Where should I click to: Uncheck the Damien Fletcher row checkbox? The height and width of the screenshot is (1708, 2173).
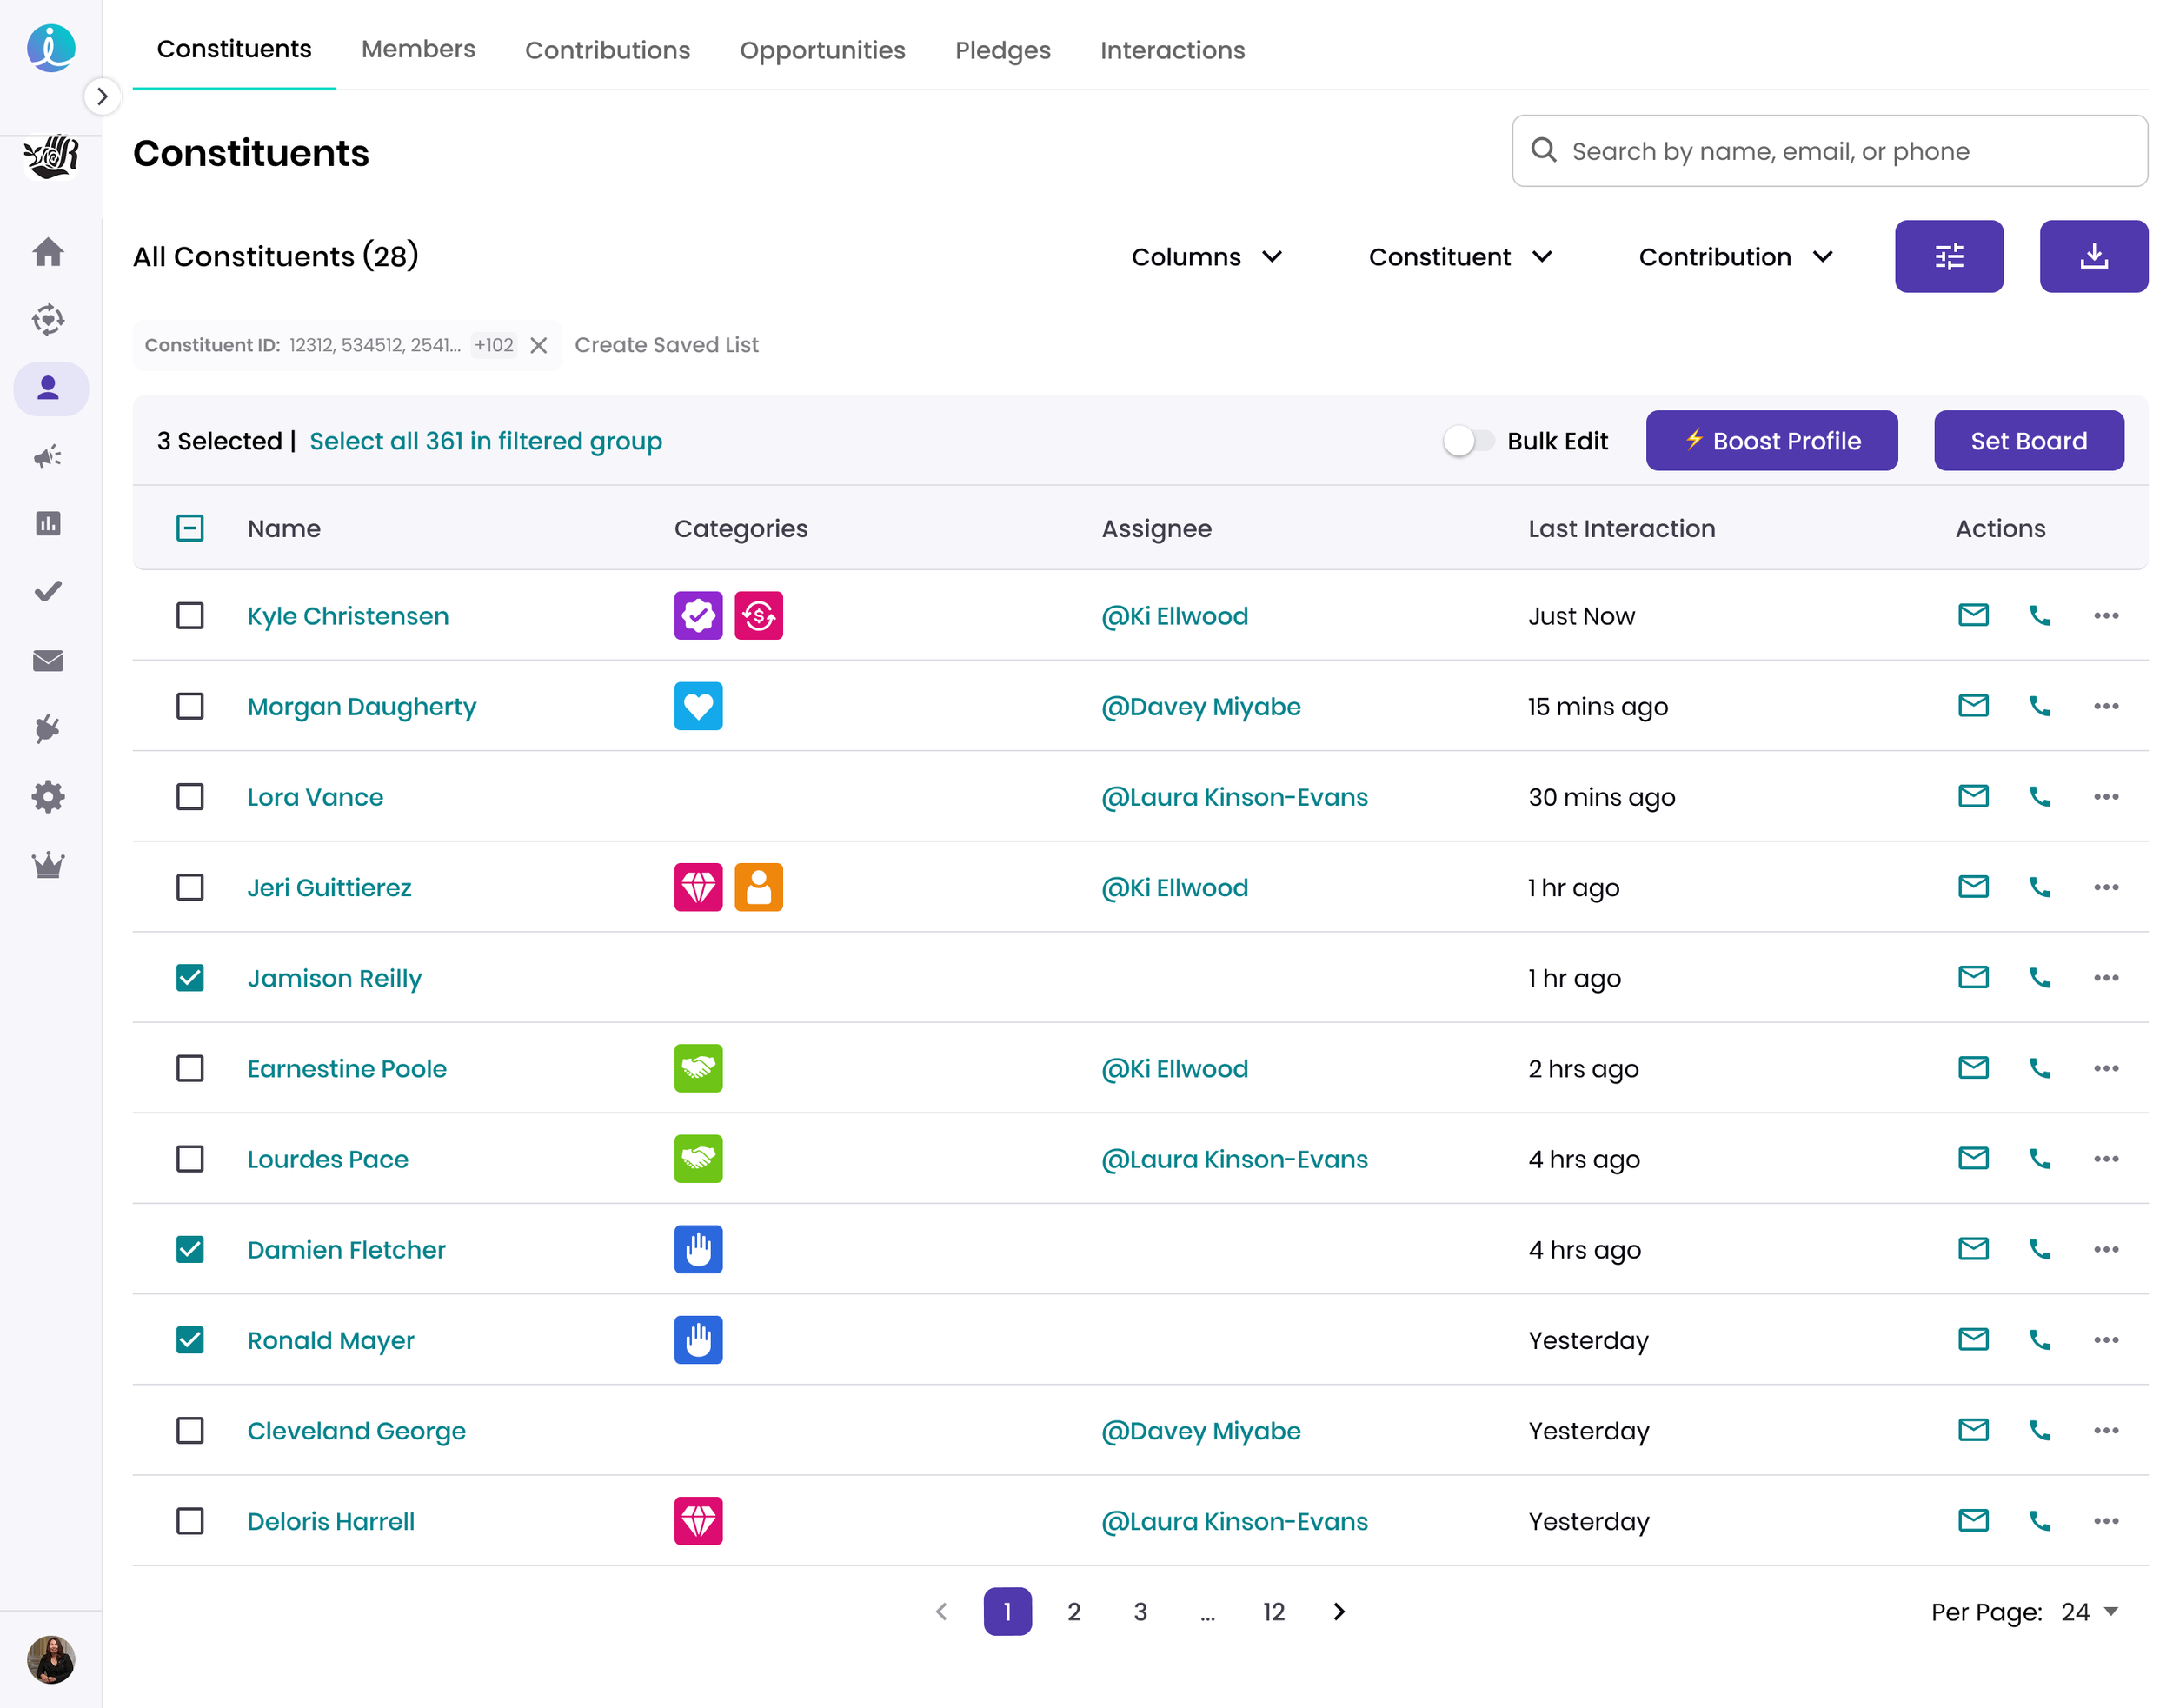pyautogui.click(x=190, y=1250)
